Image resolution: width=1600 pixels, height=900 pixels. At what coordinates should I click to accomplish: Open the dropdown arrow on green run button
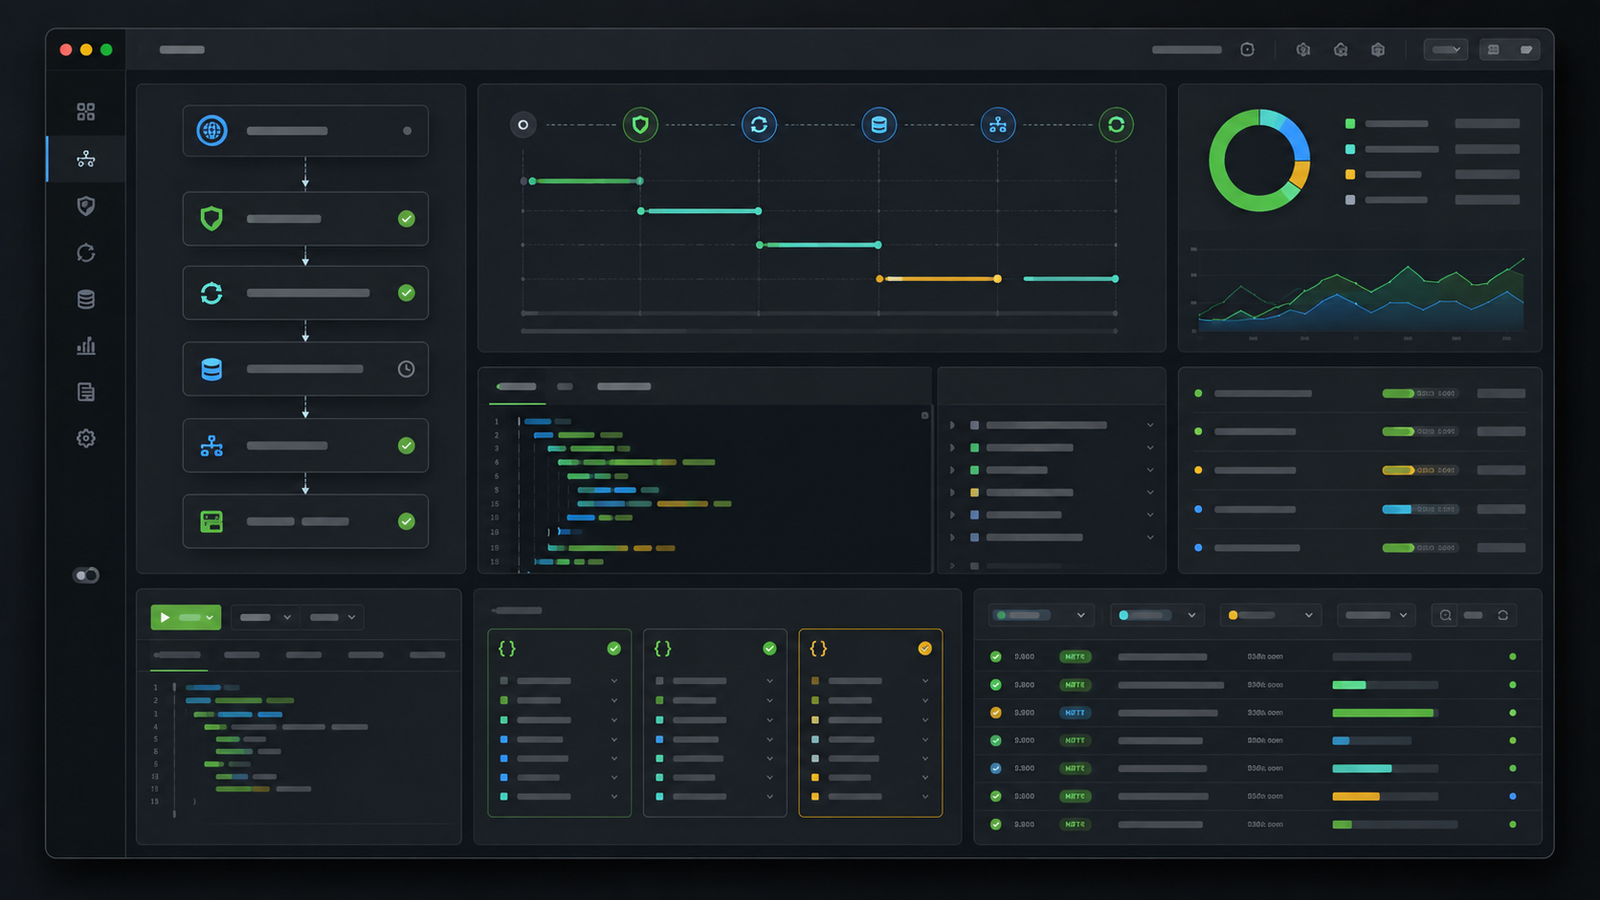coord(209,618)
